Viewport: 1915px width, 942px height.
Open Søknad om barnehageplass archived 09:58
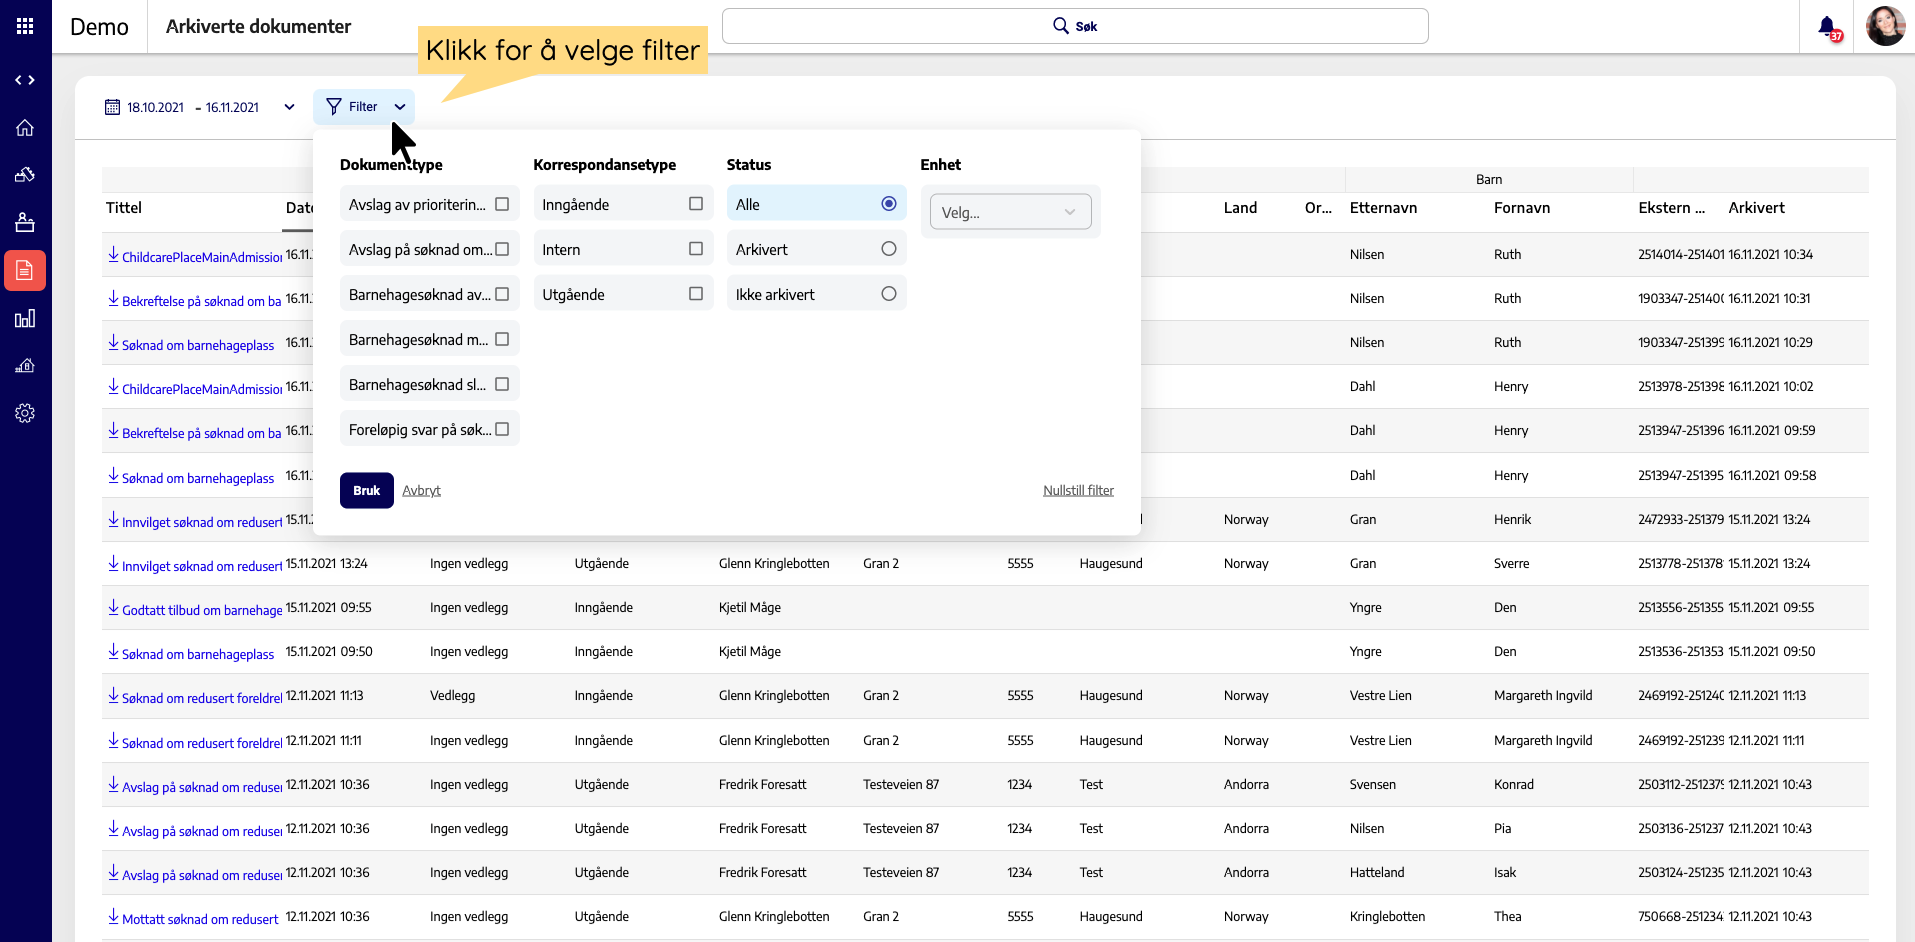click(x=198, y=478)
